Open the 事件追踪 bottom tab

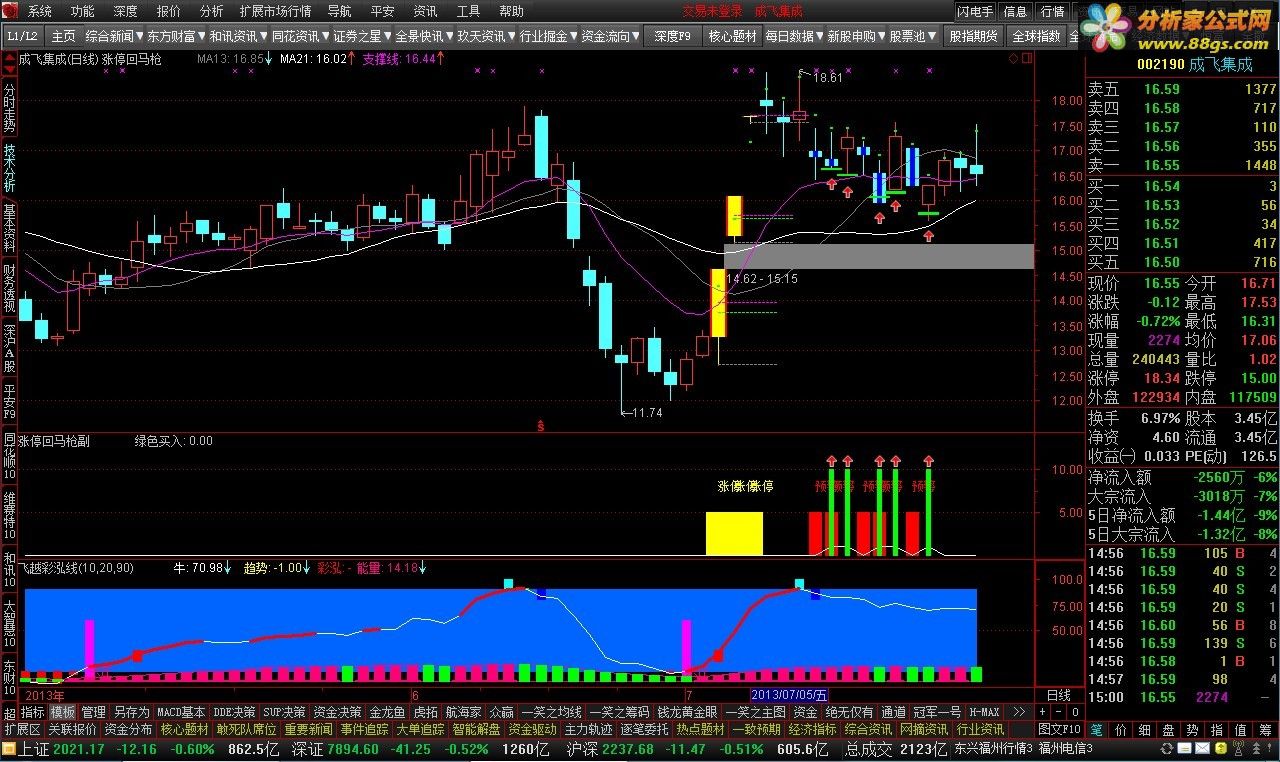click(x=365, y=730)
